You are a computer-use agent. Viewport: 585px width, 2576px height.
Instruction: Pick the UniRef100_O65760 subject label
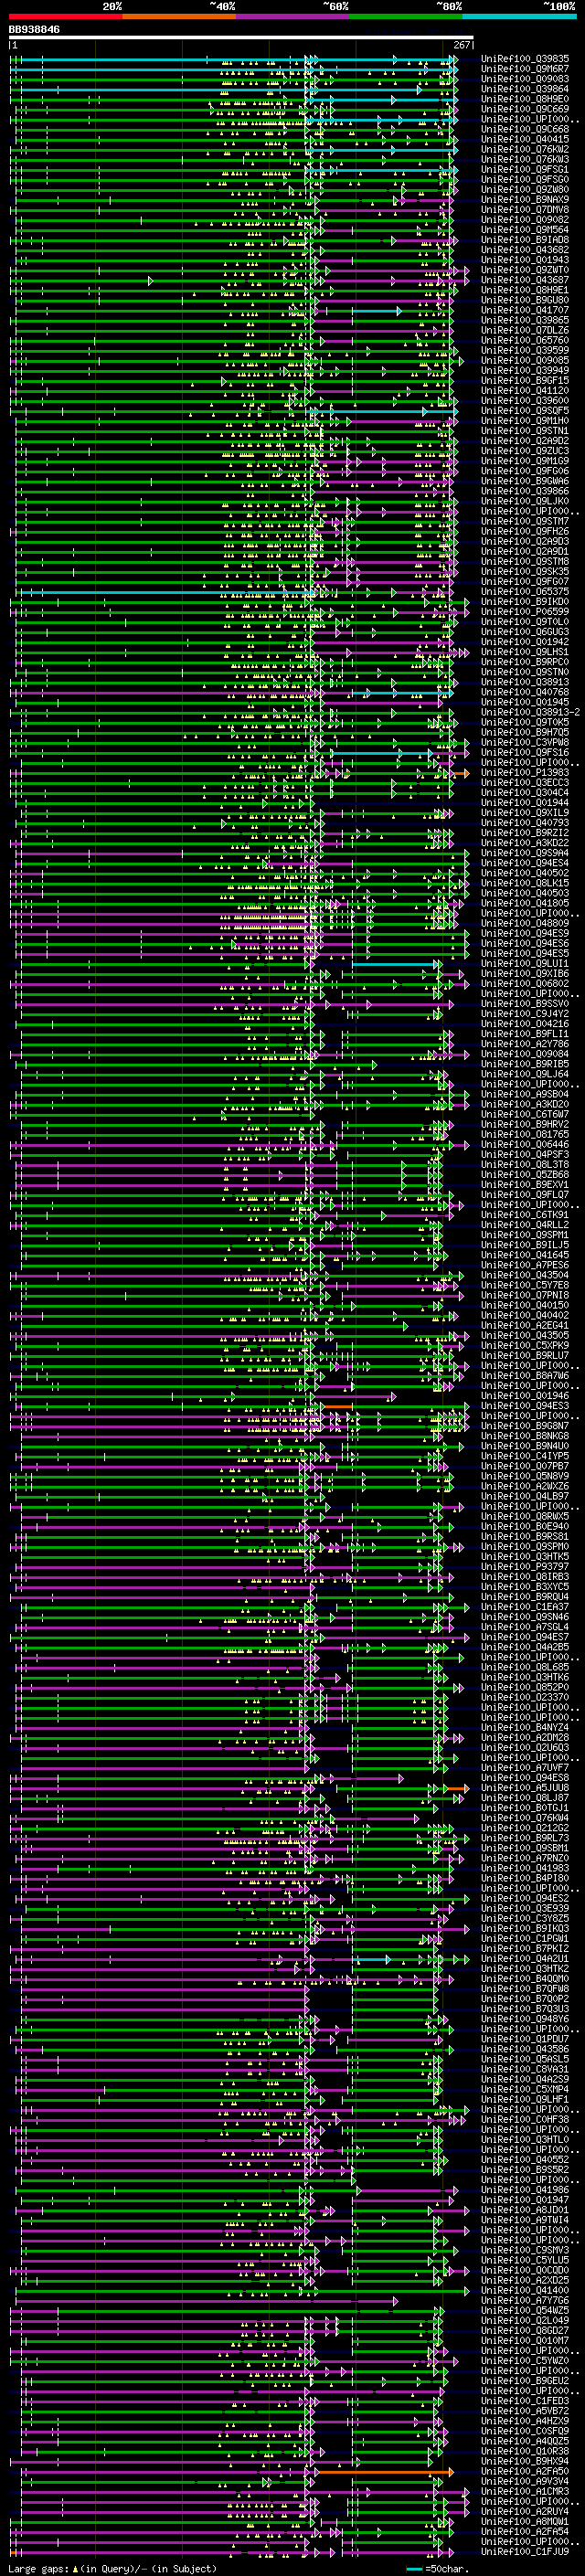(x=525, y=340)
